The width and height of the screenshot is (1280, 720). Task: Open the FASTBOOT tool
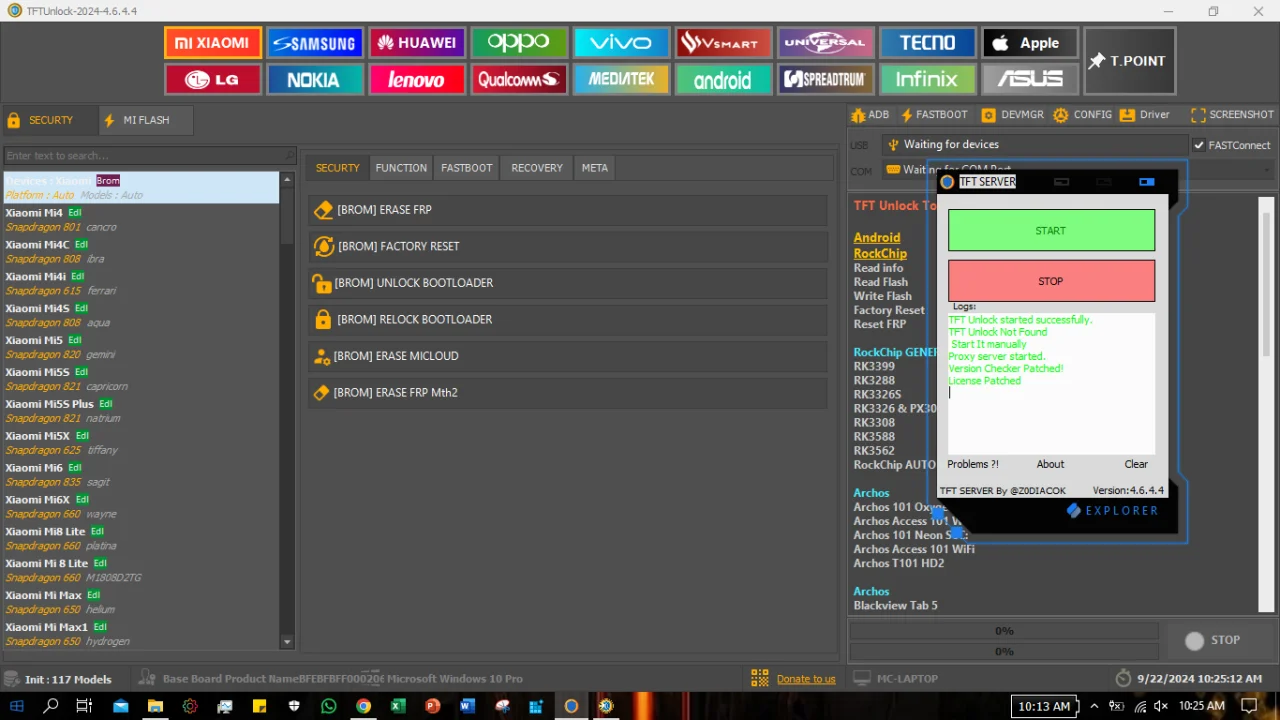click(934, 115)
